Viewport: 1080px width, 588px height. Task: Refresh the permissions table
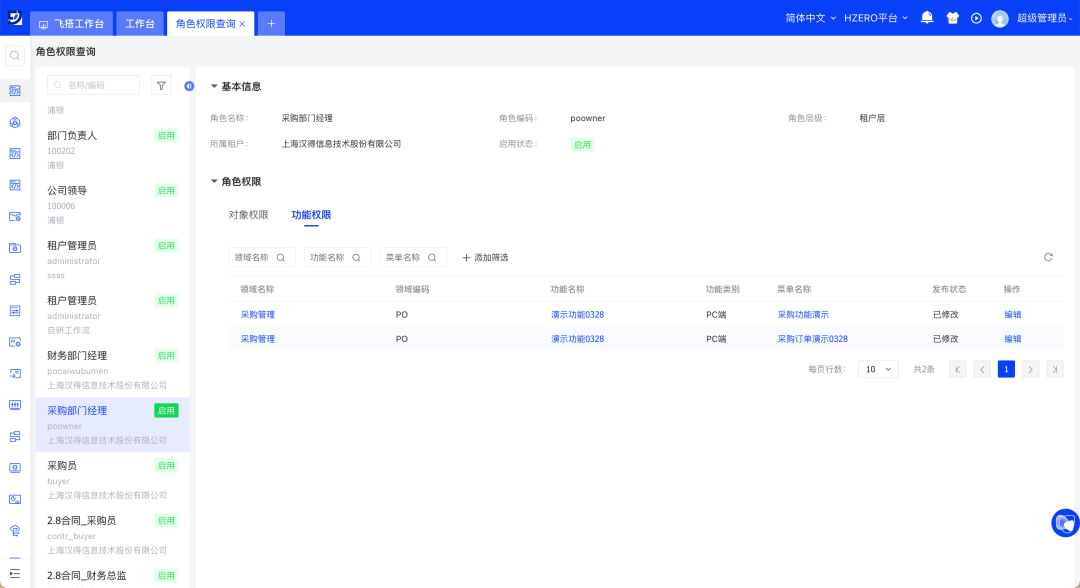pyautogui.click(x=1048, y=257)
